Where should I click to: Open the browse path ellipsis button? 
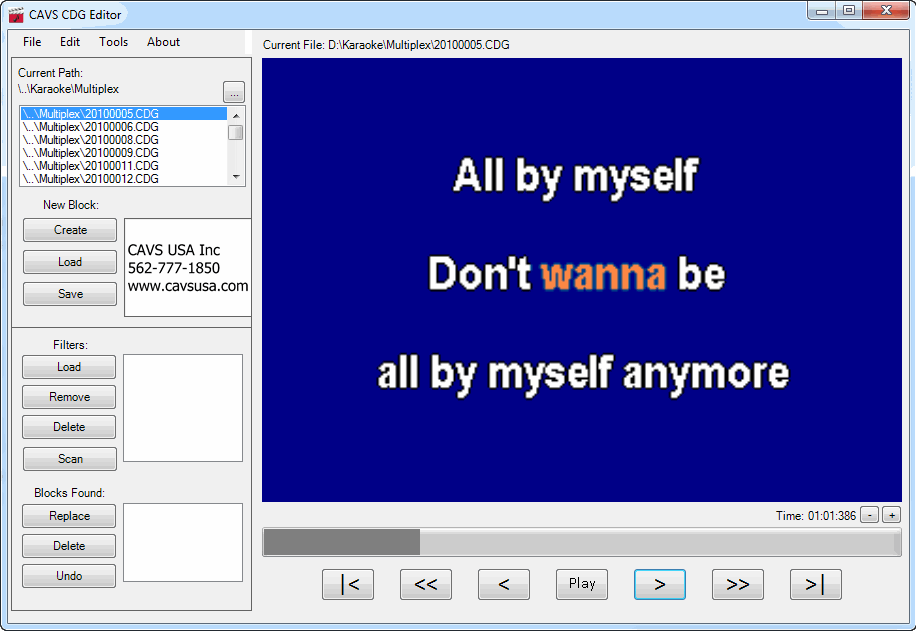[234, 92]
